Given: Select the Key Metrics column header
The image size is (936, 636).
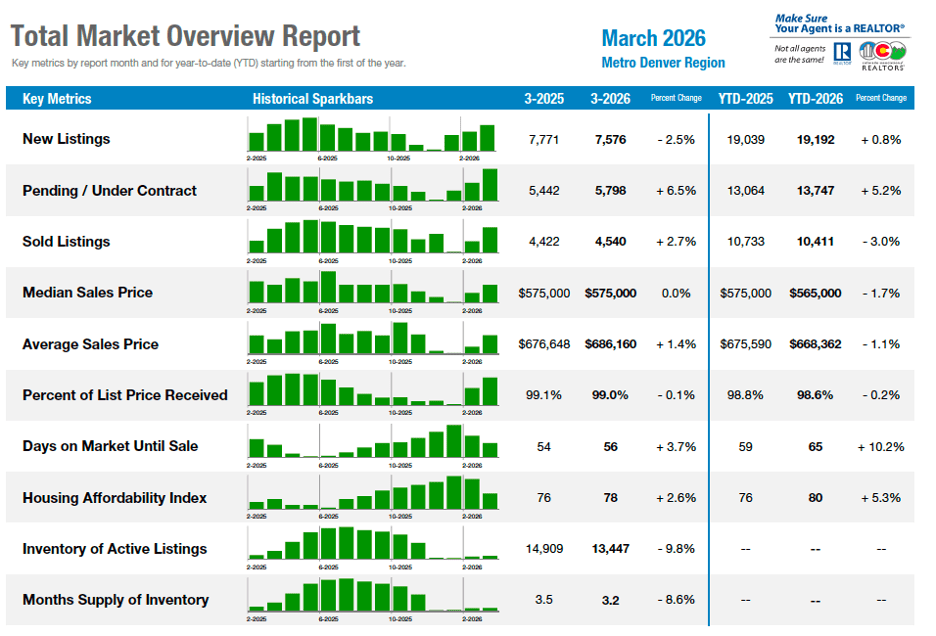Looking at the screenshot, I should click(57, 99).
